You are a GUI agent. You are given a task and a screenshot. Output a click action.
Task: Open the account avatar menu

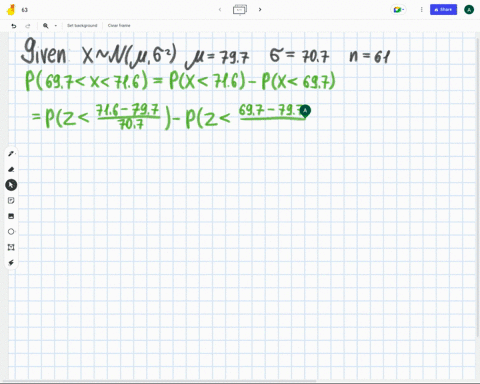[x=469, y=10]
